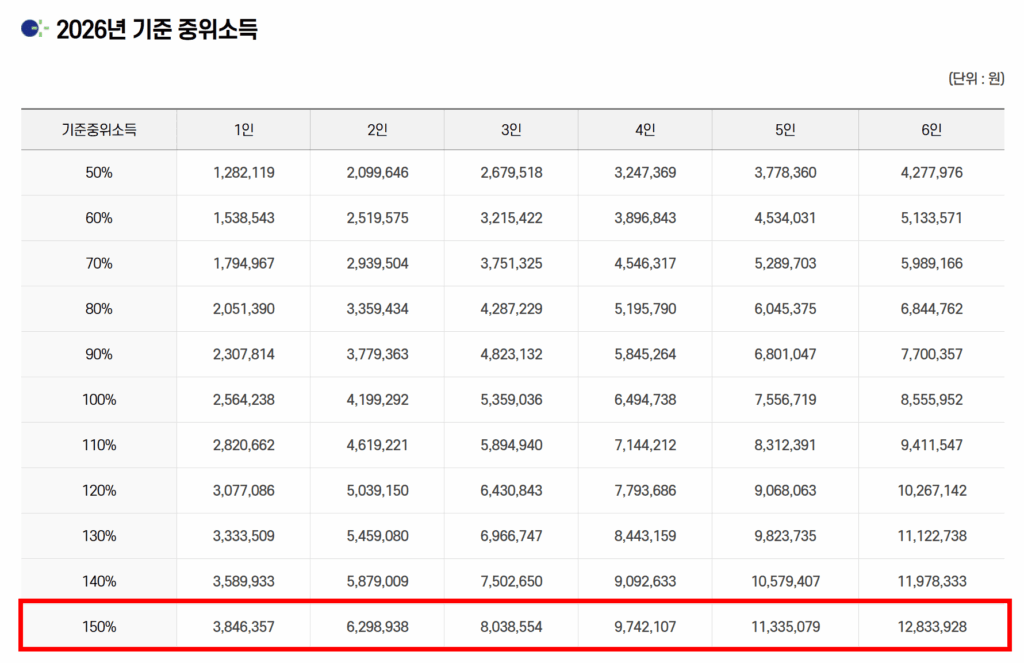This screenshot has width=1024, height=663.
Task: Click the cell 2,307,814
Action: pyautogui.click(x=244, y=354)
